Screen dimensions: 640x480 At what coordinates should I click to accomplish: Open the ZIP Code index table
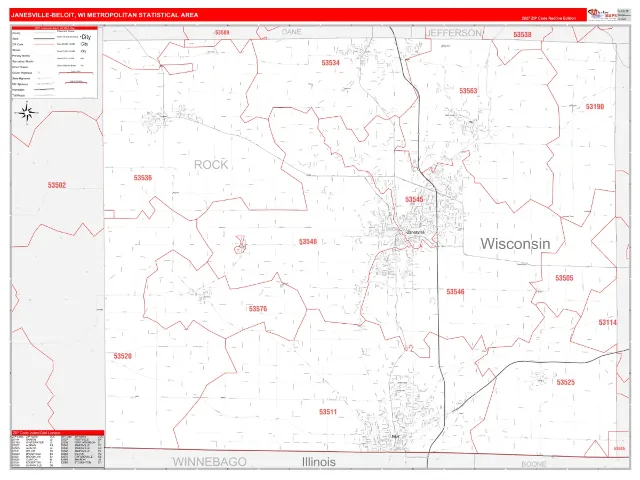(x=58, y=449)
